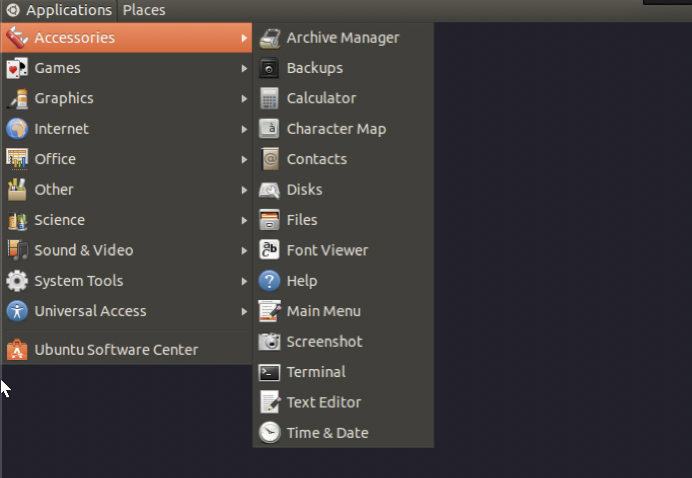The width and height of the screenshot is (692, 478).
Task: Open the Places menu in top panel
Action: tap(144, 10)
